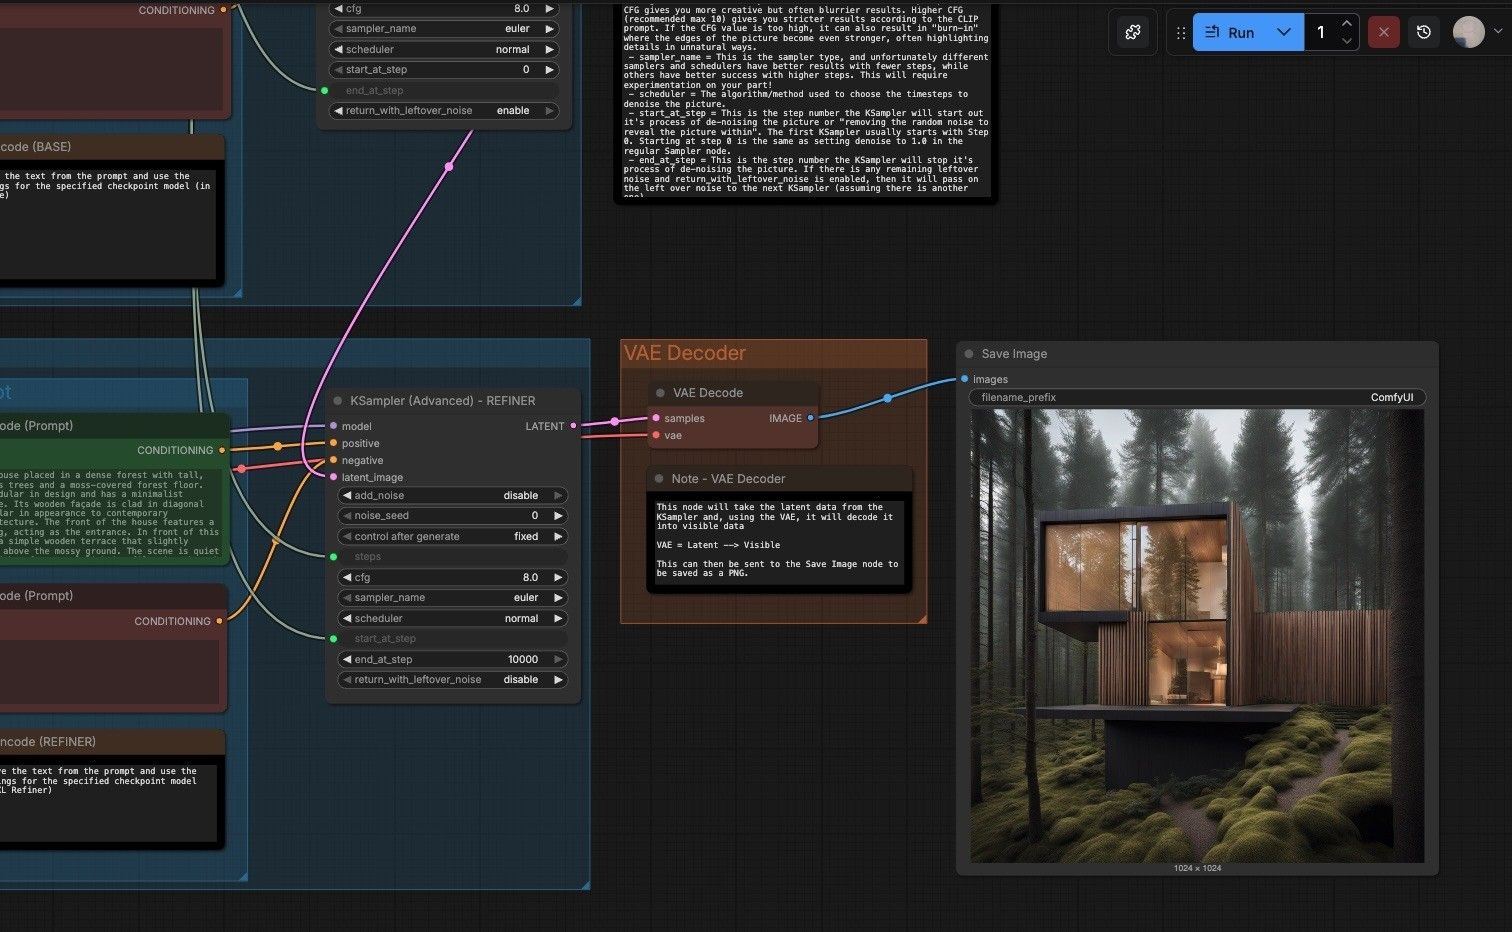
Task: Toggle return_with_leftover_noise enable in top sampler
Action: 444,111
